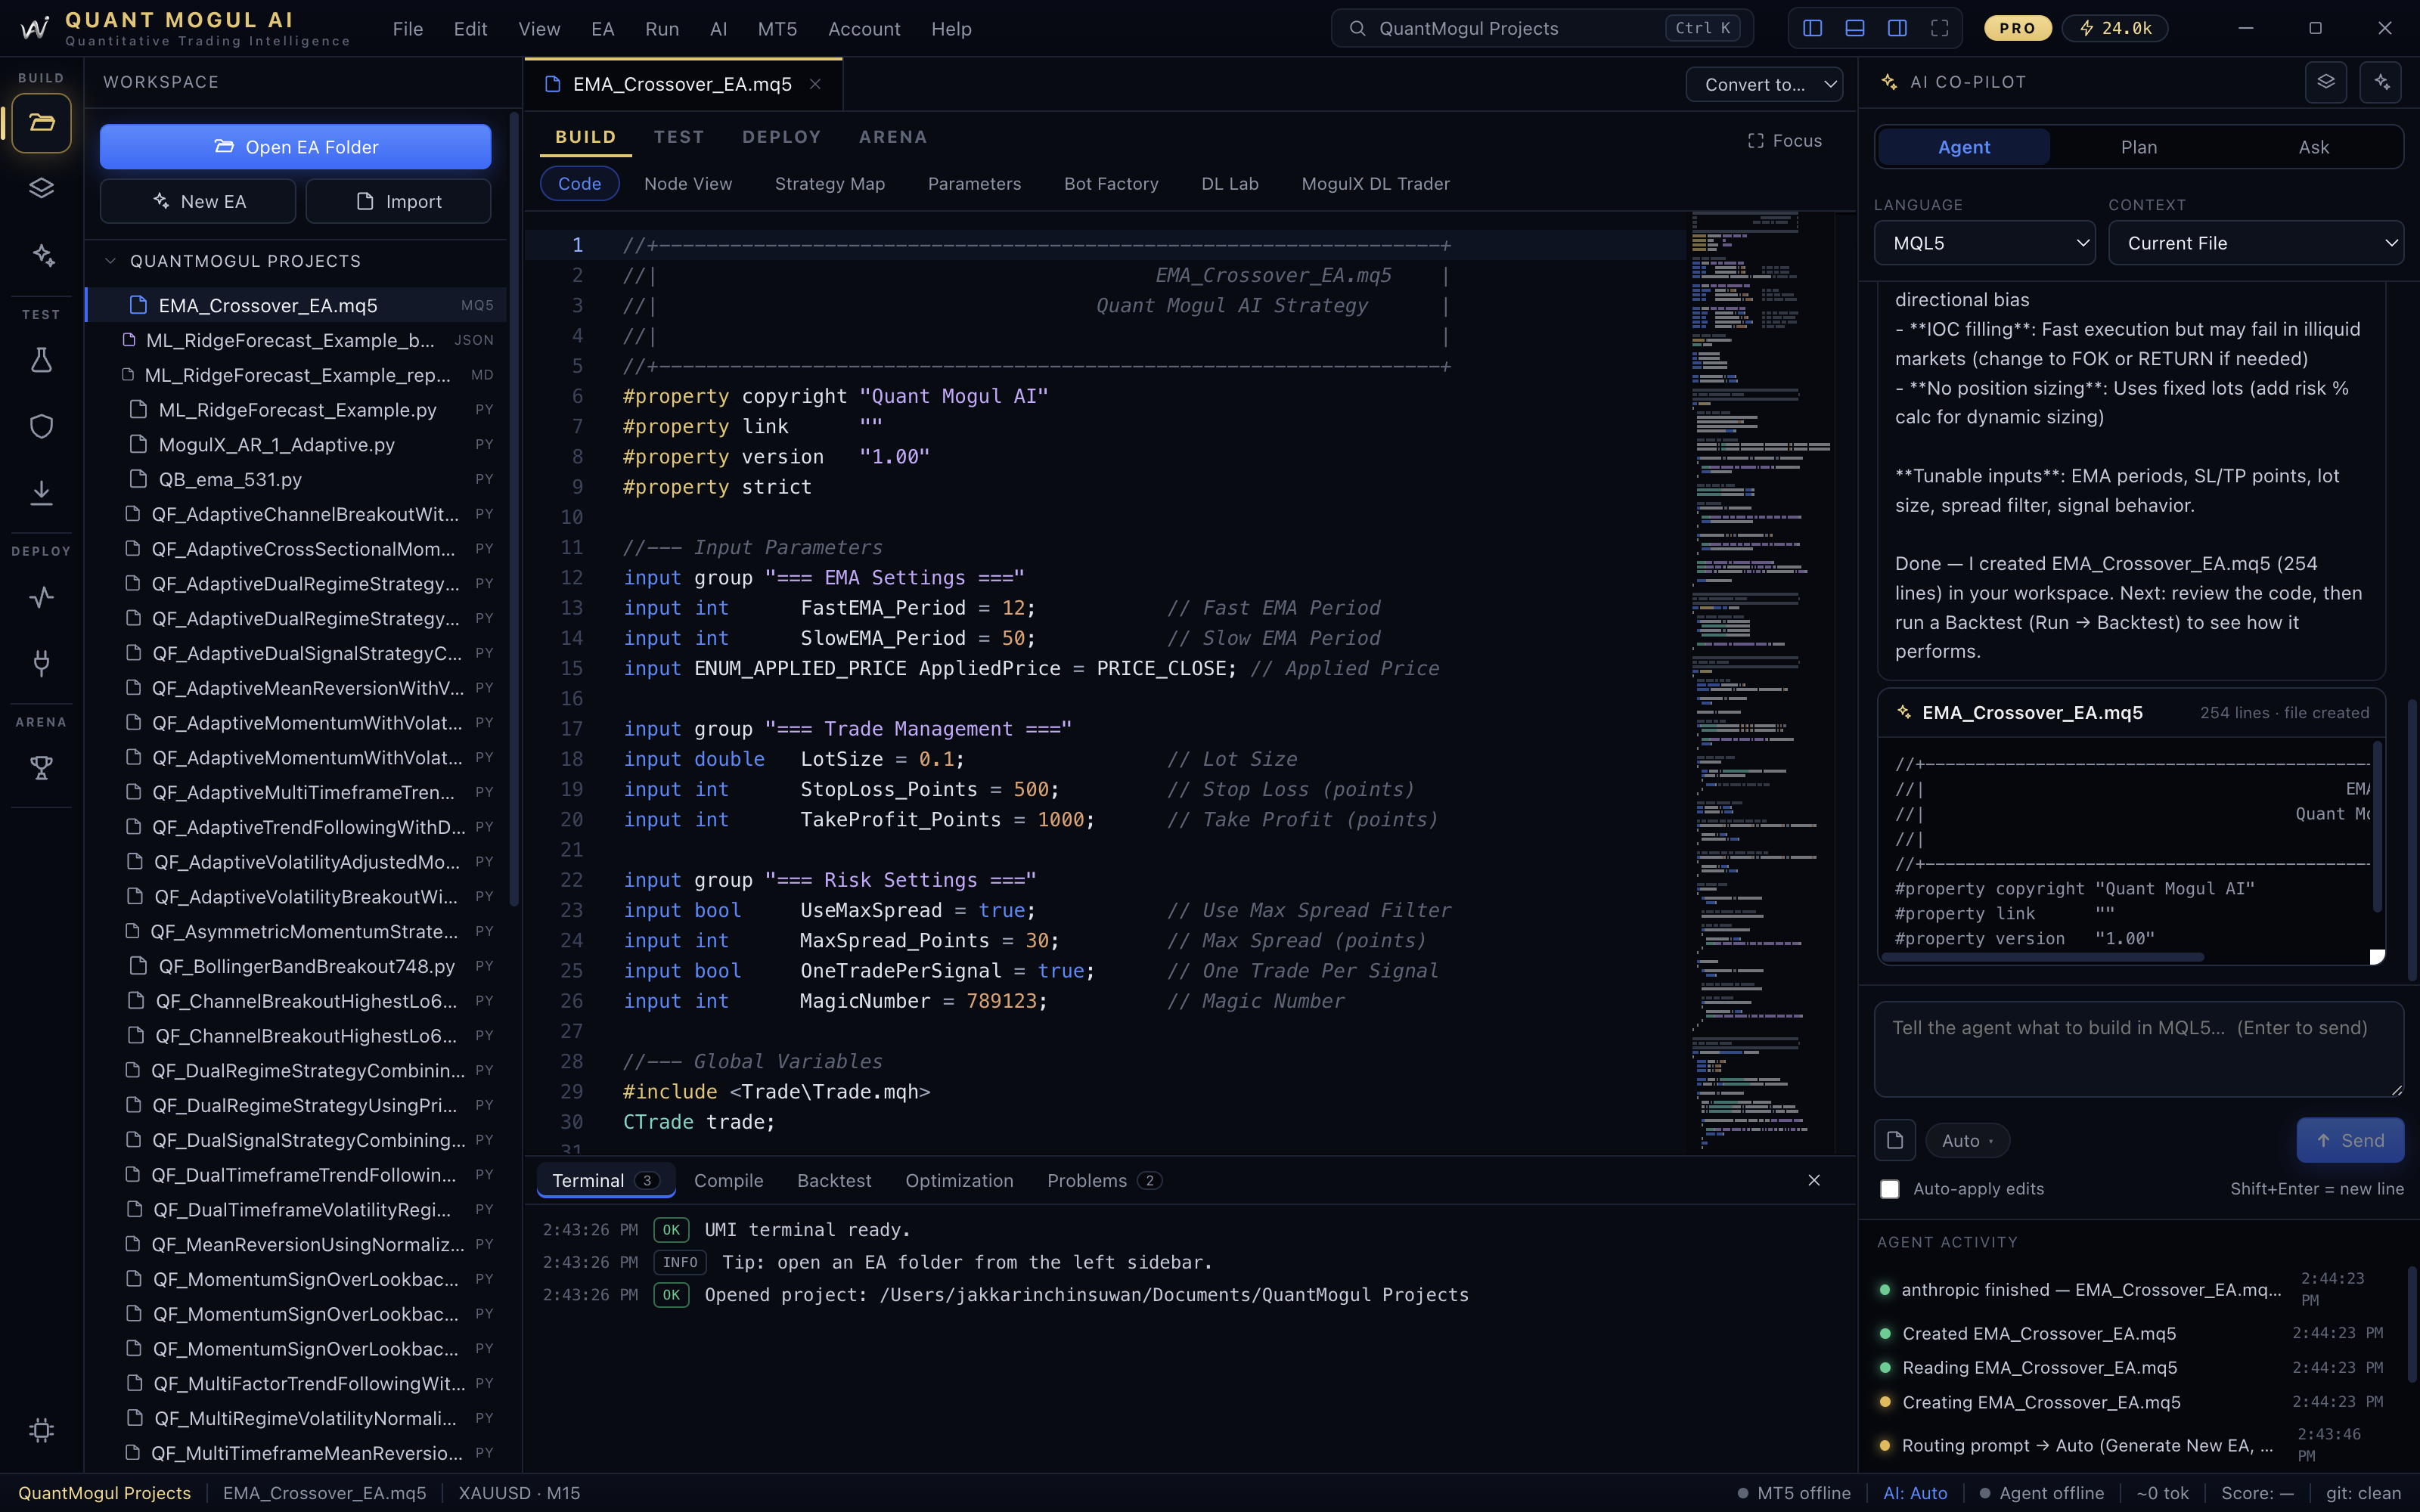Open the Current File context dropdown
Image resolution: width=2420 pixels, height=1512 pixels.
(x=2256, y=243)
